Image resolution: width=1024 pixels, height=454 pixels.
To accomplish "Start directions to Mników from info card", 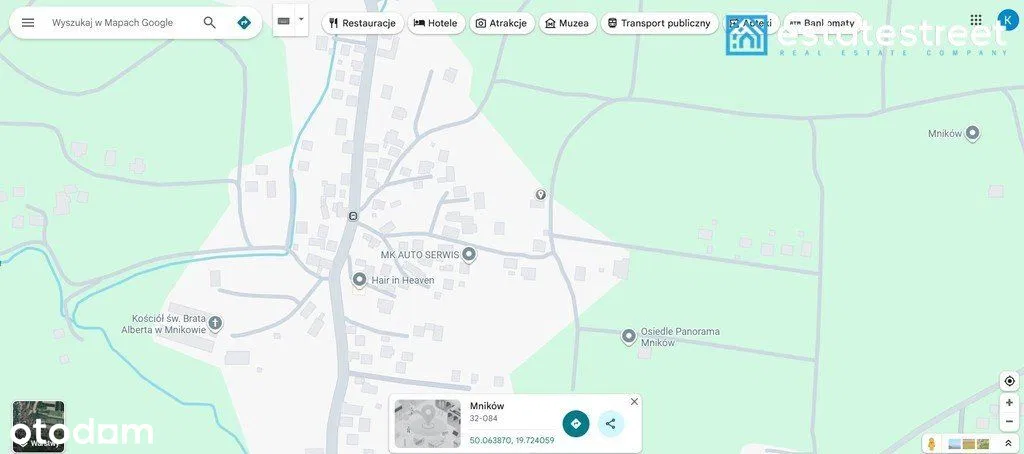I will coord(576,424).
